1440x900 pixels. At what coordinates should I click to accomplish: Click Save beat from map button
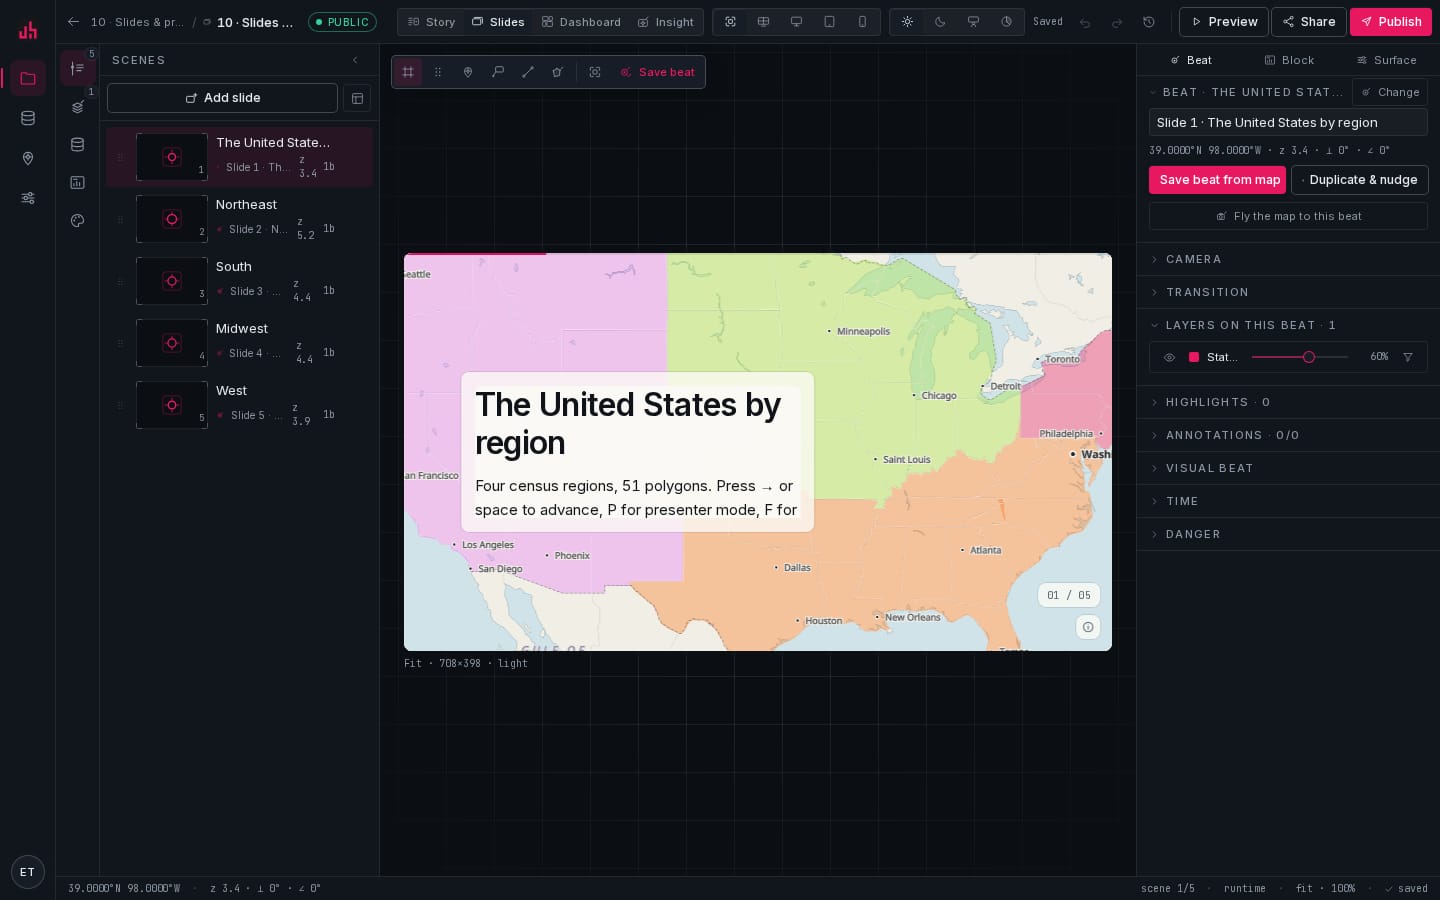tap(1217, 180)
